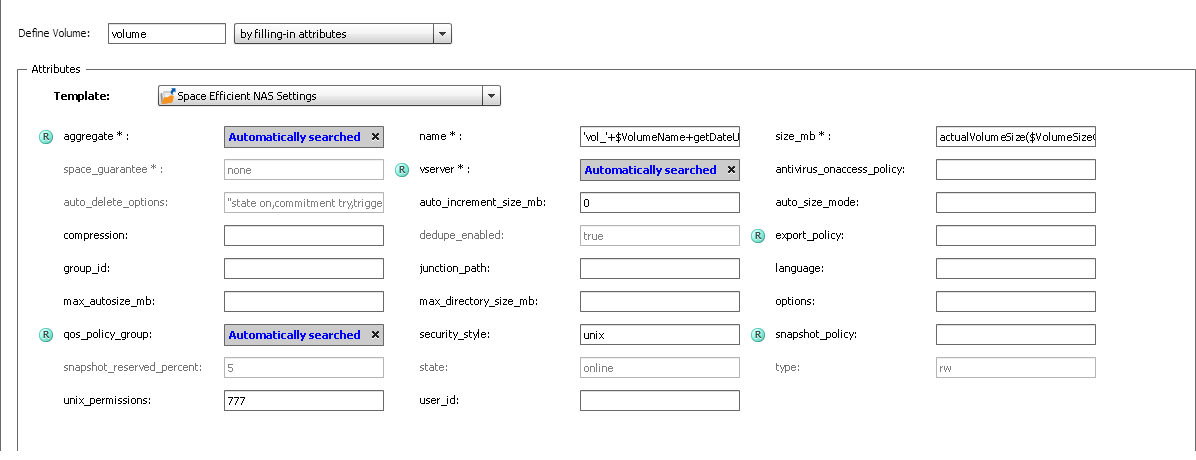1196x460 pixels.
Task: Click the auto_delete_options field
Action: point(304,203)
